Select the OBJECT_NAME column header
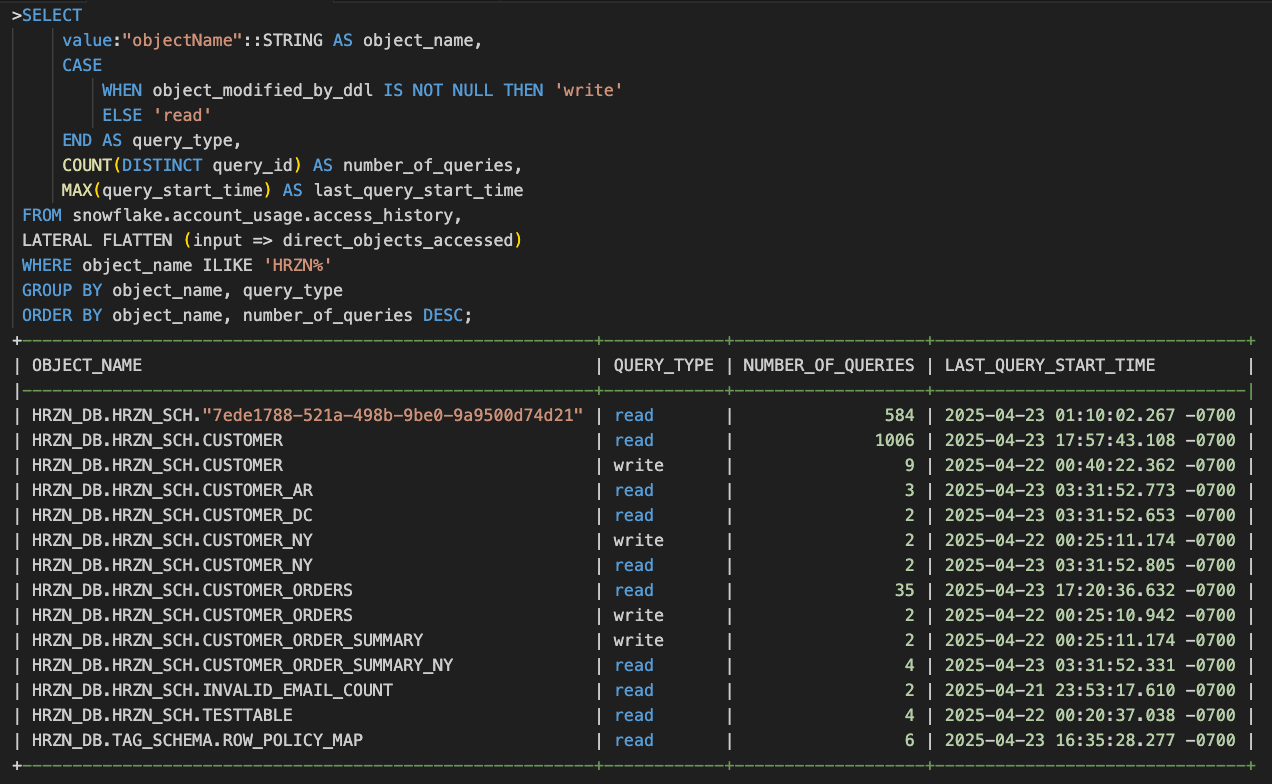 [87, 365]
